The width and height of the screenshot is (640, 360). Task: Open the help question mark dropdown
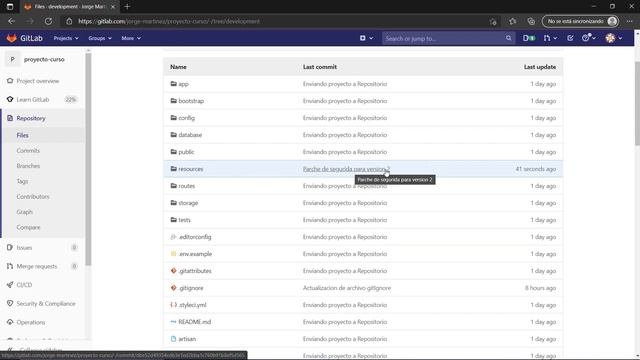(589, 38)
